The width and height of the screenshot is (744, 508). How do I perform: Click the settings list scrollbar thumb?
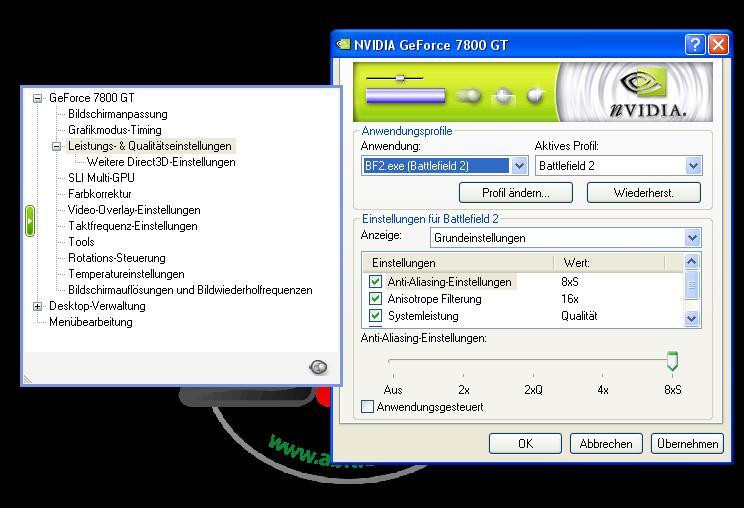pyautogui.click(x=691, y=285)
